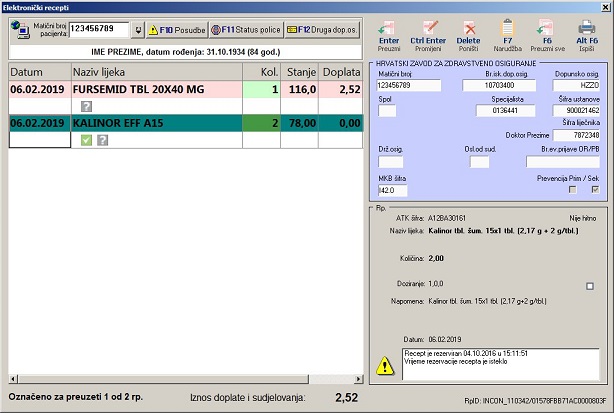This screenshot has width=614, height=413.
Task: Click quantity cell 1 of FURSEMID row
Action: (x=262, y=89)
